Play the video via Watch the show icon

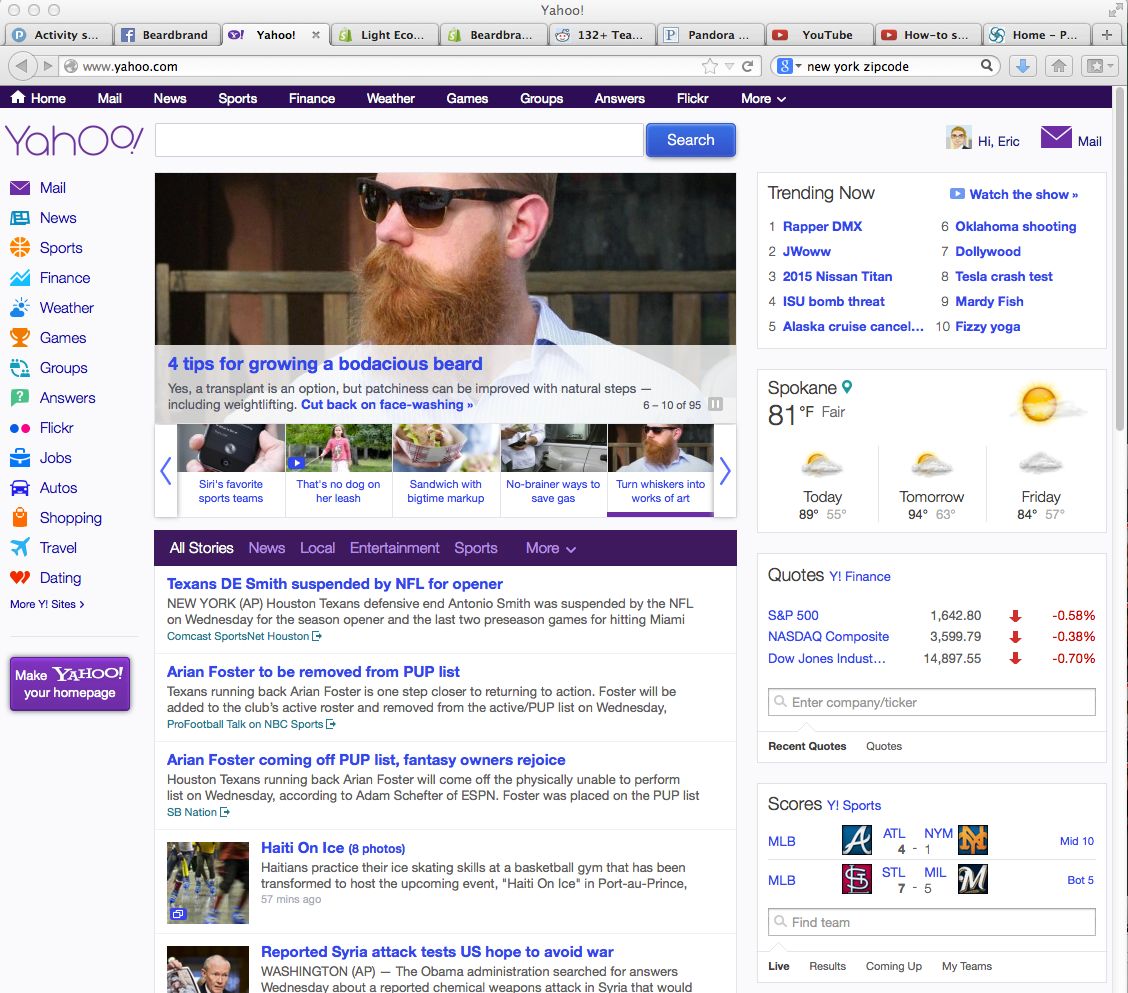(x=957, y=194)
